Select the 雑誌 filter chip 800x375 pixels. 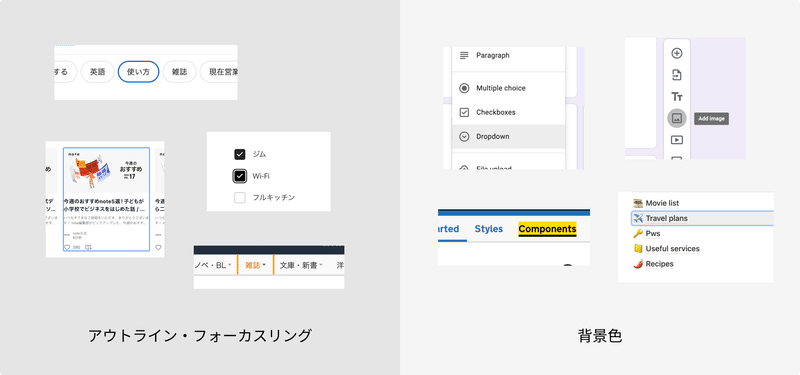click(179, 72)
